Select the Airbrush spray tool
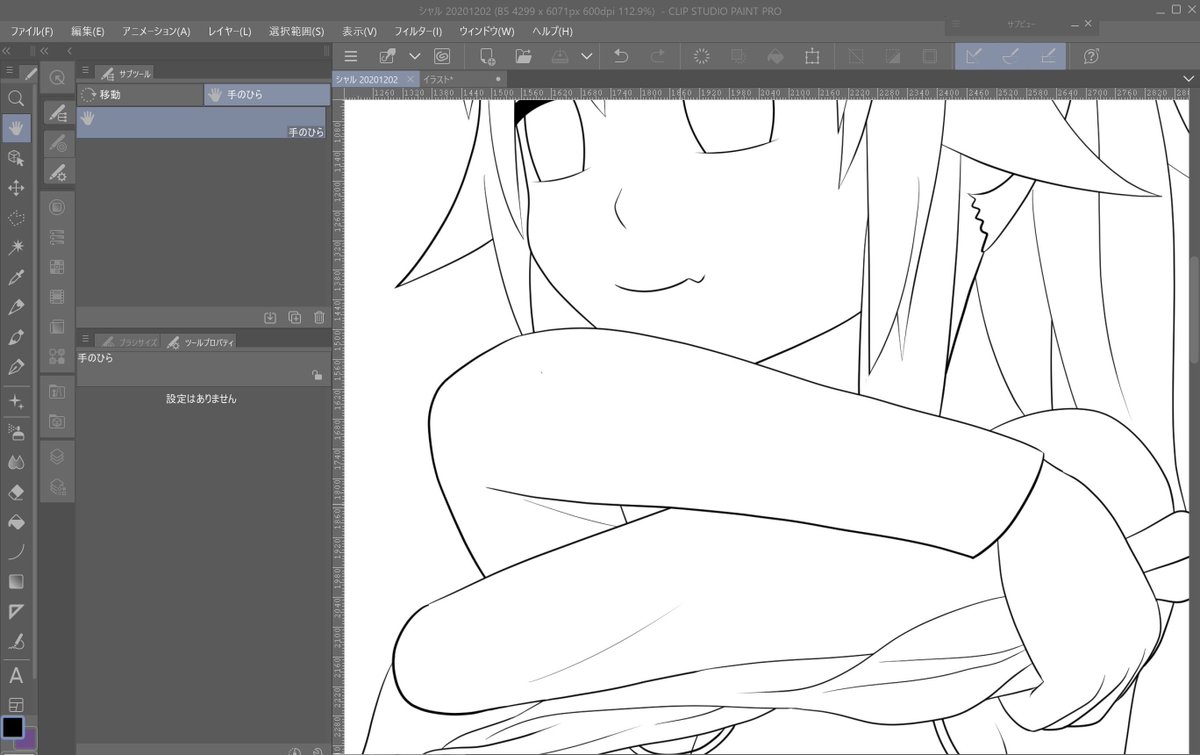This screenshot has width=1200, height=755. [x=16, y=432]
